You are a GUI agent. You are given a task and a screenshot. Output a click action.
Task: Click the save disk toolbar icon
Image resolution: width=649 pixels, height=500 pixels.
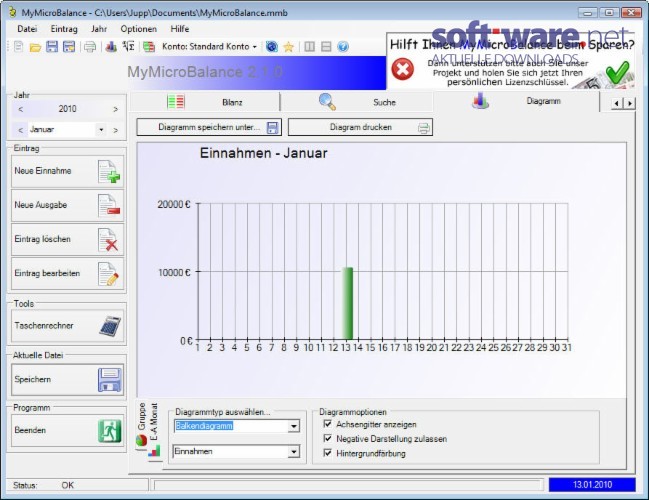52,46
